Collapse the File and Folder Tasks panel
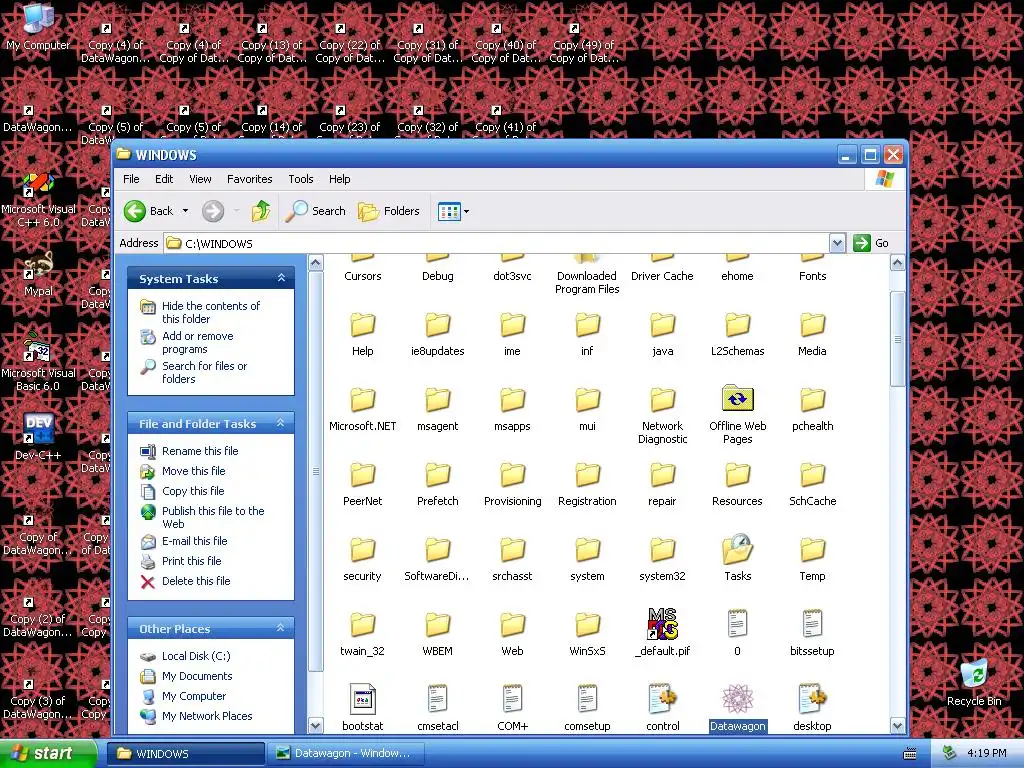This screenshot has width=1024, height=768. [281, 423]
